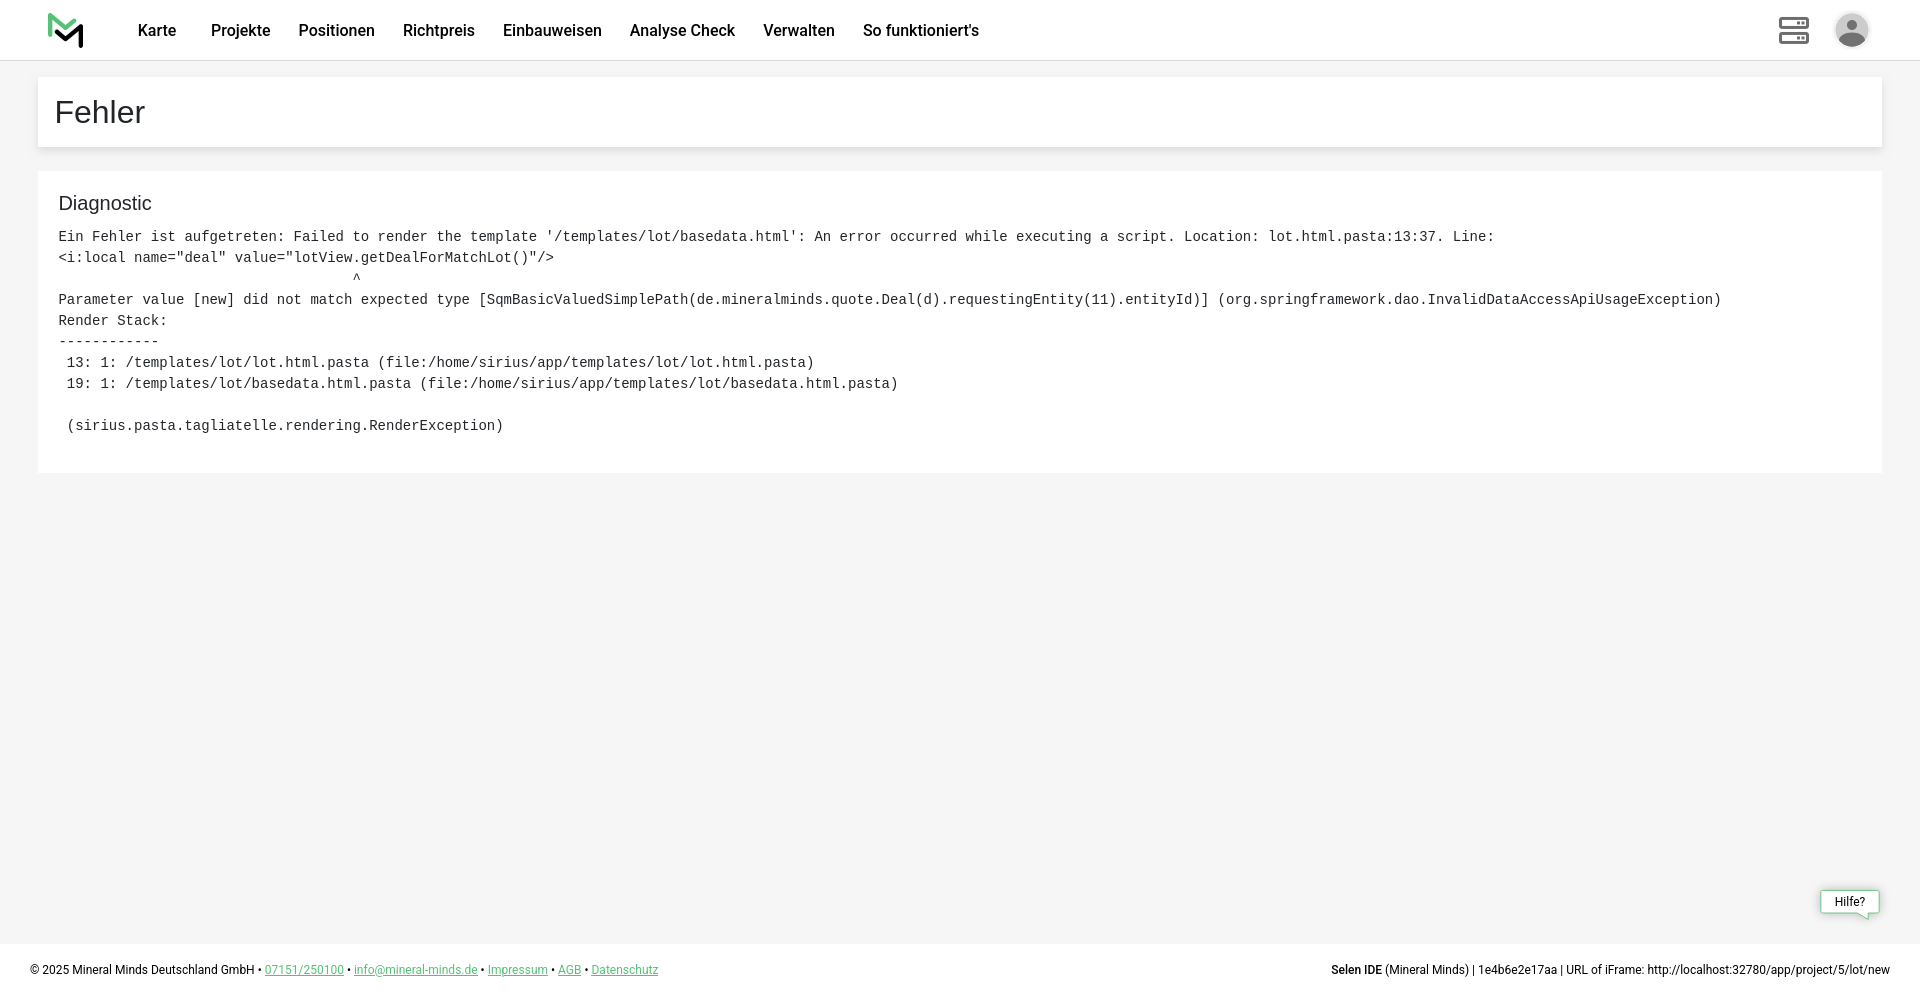Screen dimensions: 1920x994
Task: Expand the Verwalten menu
Action: point(798,31)
